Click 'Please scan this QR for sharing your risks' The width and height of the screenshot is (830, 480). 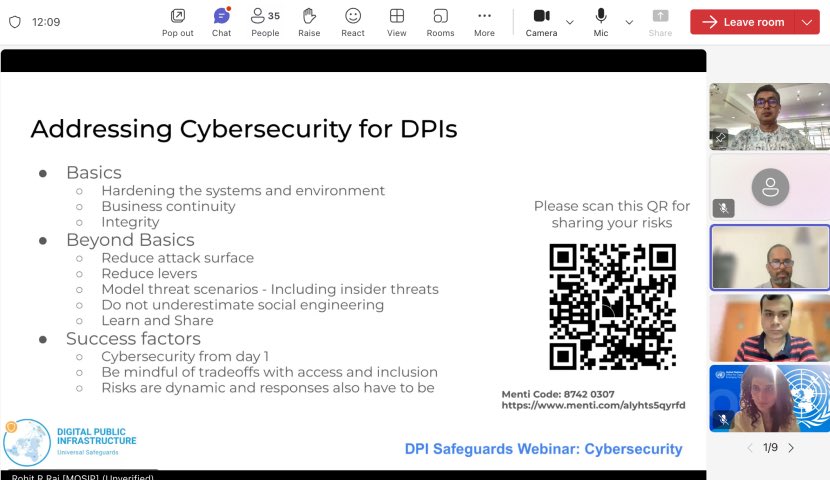(612, 214)
